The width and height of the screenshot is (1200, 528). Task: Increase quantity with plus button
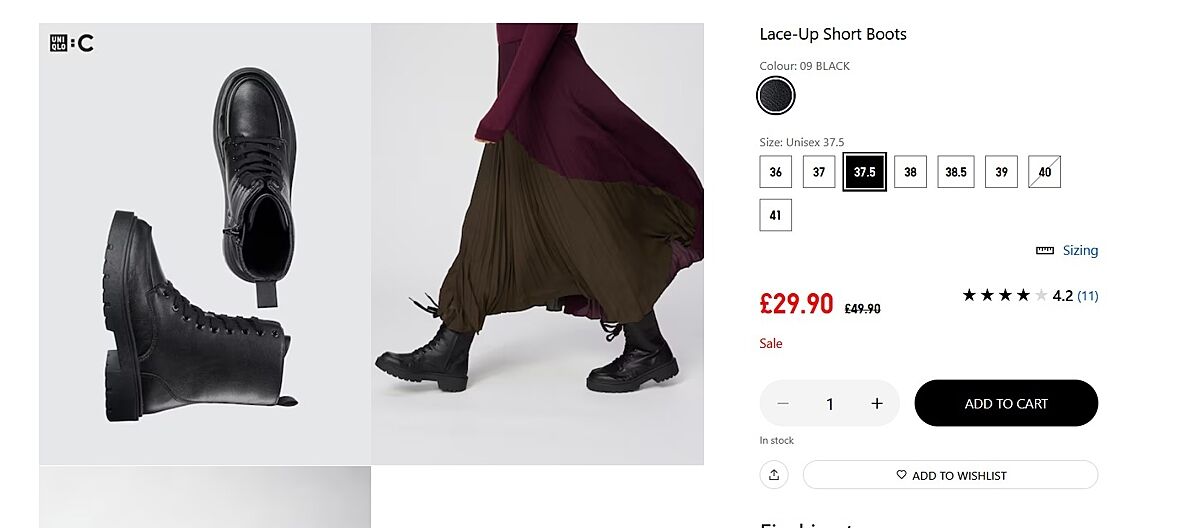877,404
